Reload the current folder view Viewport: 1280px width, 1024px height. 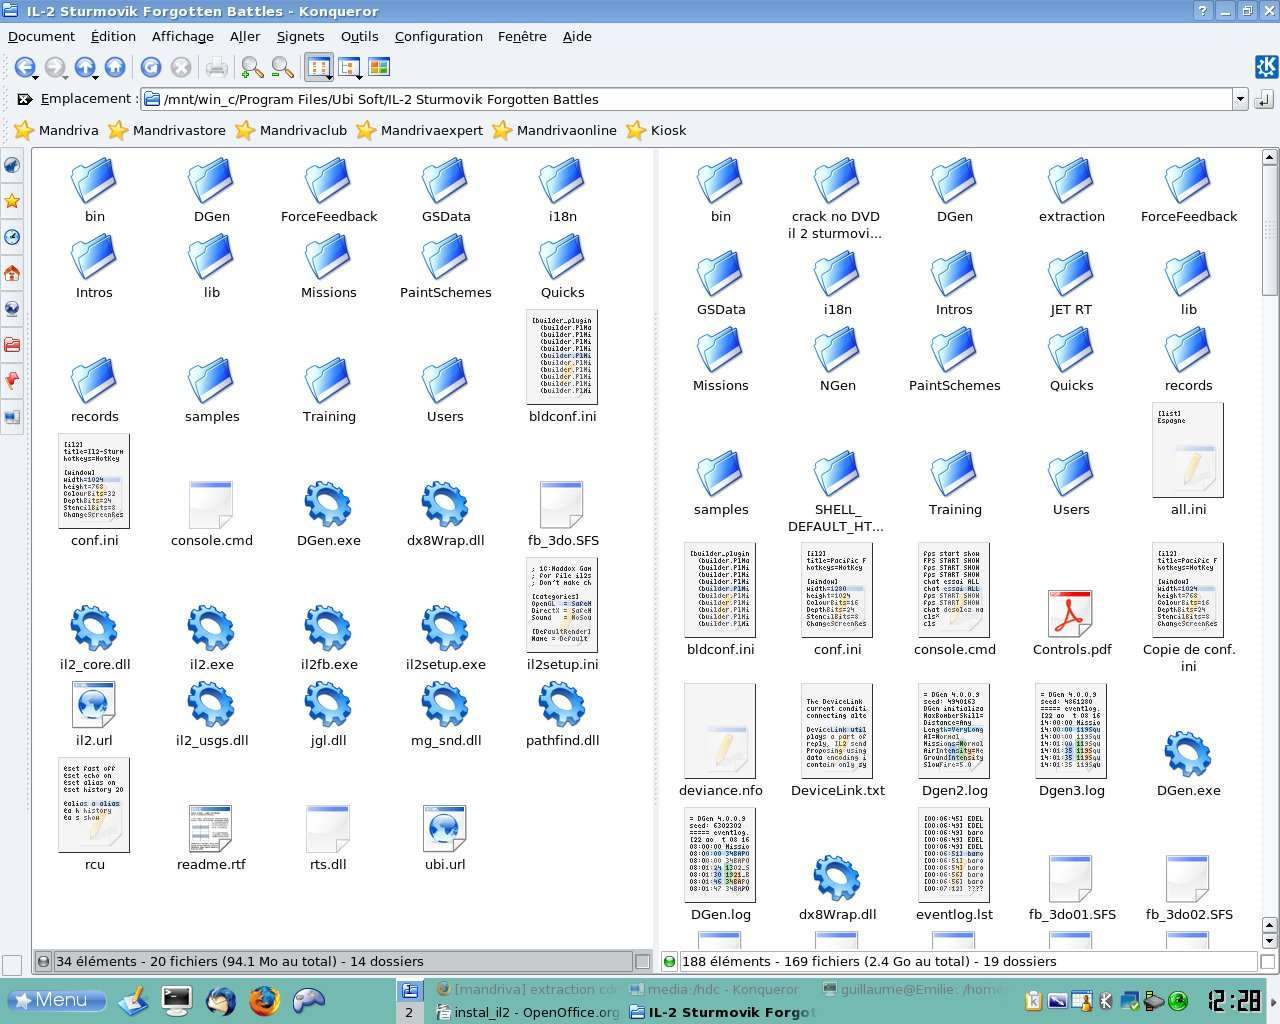pyautogui.click(x=151, y=67)
